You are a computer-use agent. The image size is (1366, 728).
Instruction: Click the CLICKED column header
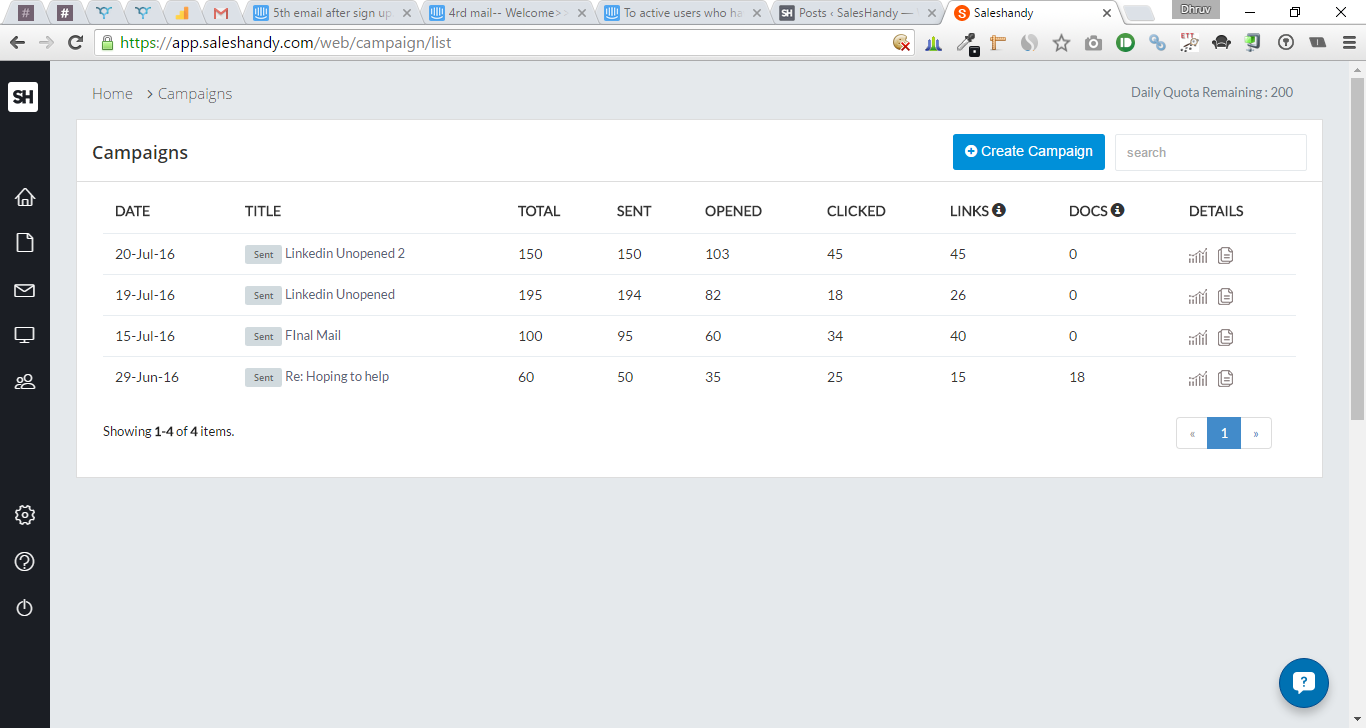[x=856, y=211]
